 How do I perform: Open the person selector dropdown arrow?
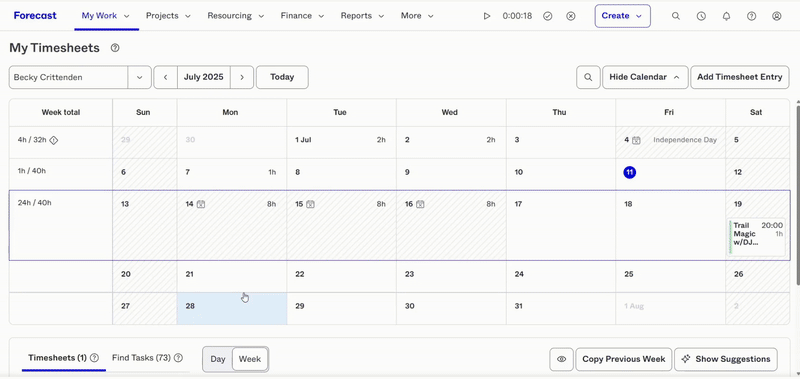139,78
